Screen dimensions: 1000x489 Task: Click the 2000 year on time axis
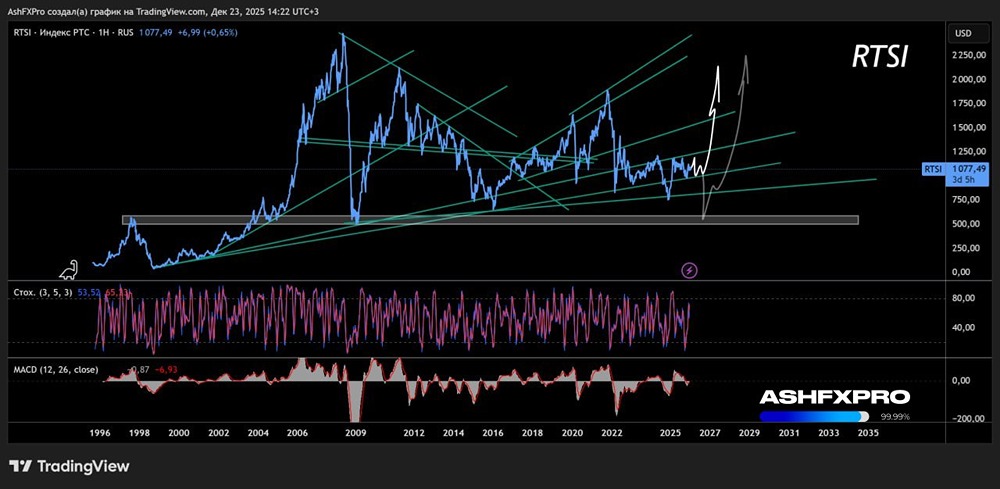(179, 432)
